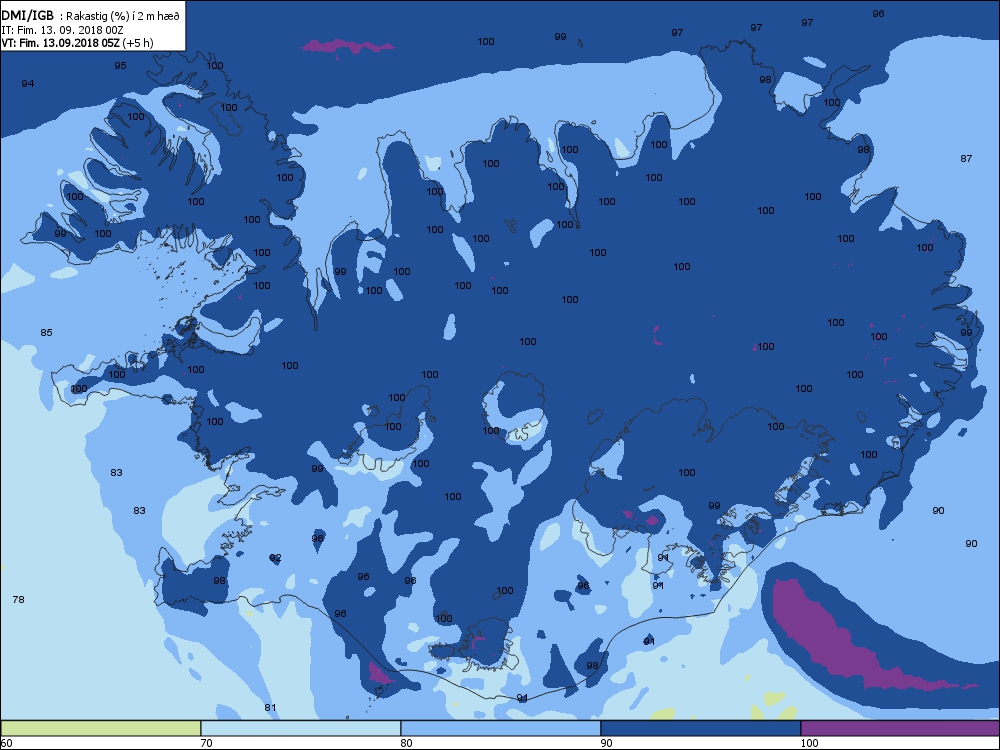The width and height of the screenshot is (1000, 750).
Task: Click the legend scale label 60
Action: pyautogui.click(x=6, y=743)
